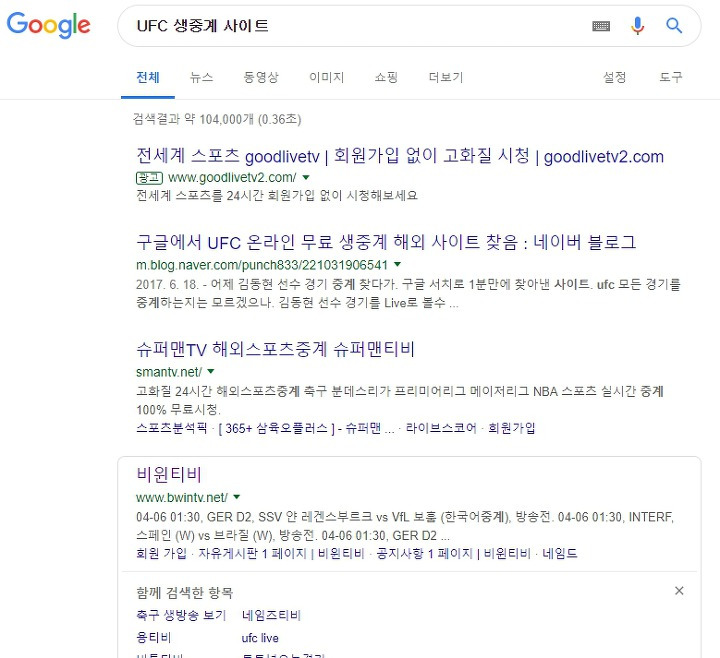Open 도구 options
Screen dimensions: 720x658
(671, 77)
